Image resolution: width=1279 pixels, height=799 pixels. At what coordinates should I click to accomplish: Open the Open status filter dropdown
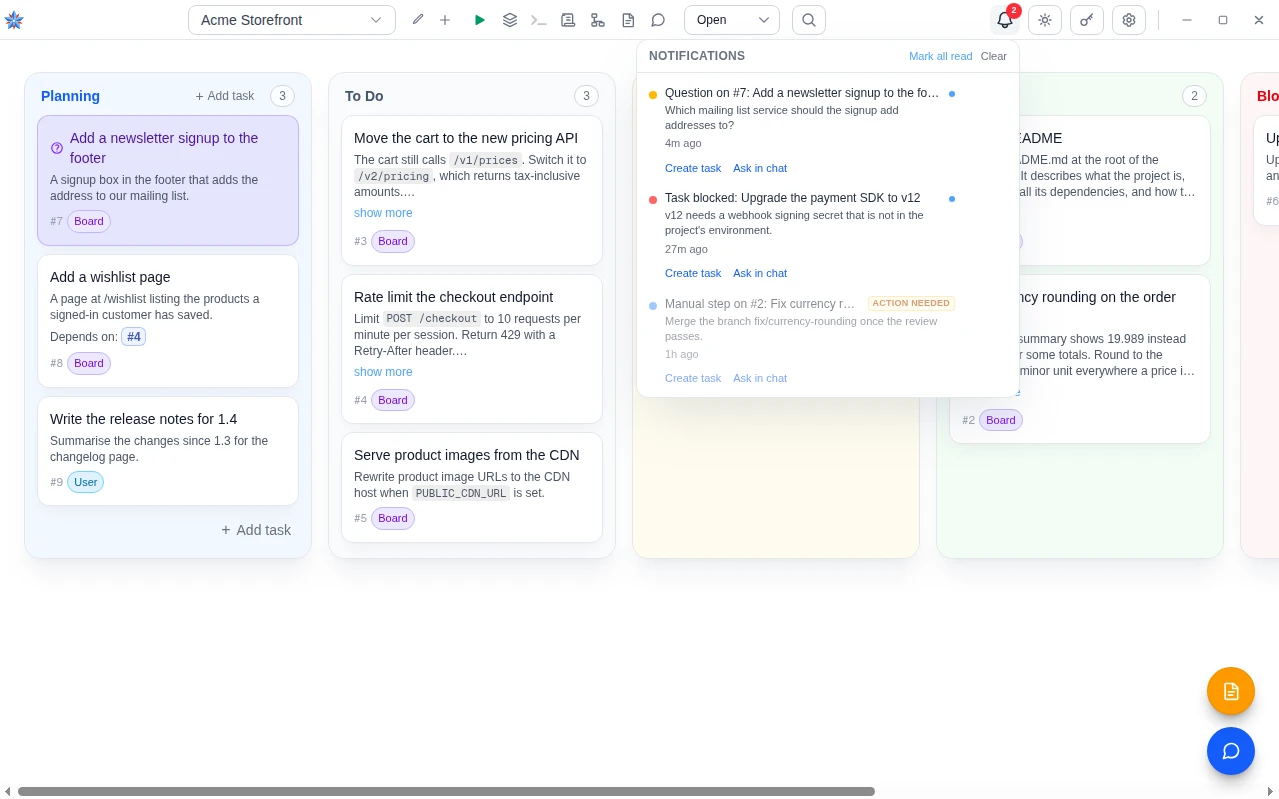point(732,20)
